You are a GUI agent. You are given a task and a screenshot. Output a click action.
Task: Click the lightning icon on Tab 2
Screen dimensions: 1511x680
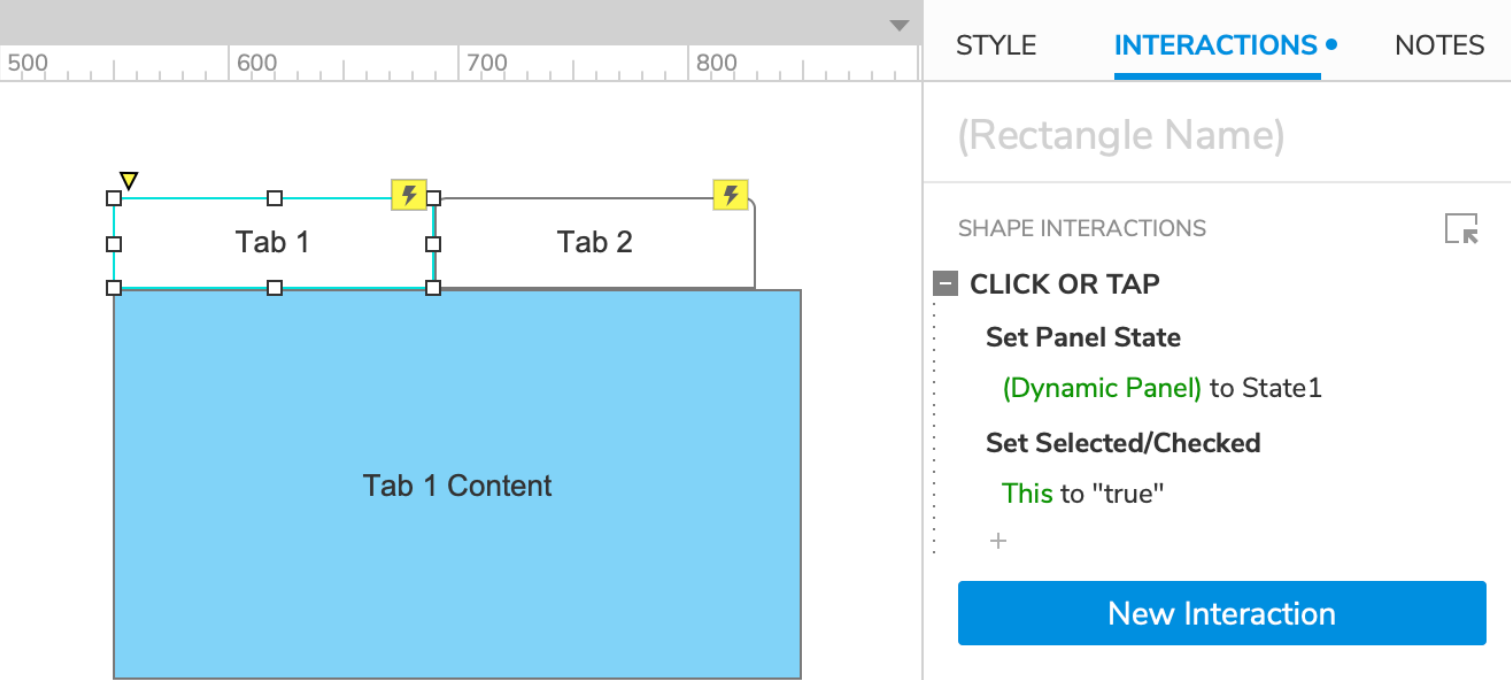click(x=730, y=194)
